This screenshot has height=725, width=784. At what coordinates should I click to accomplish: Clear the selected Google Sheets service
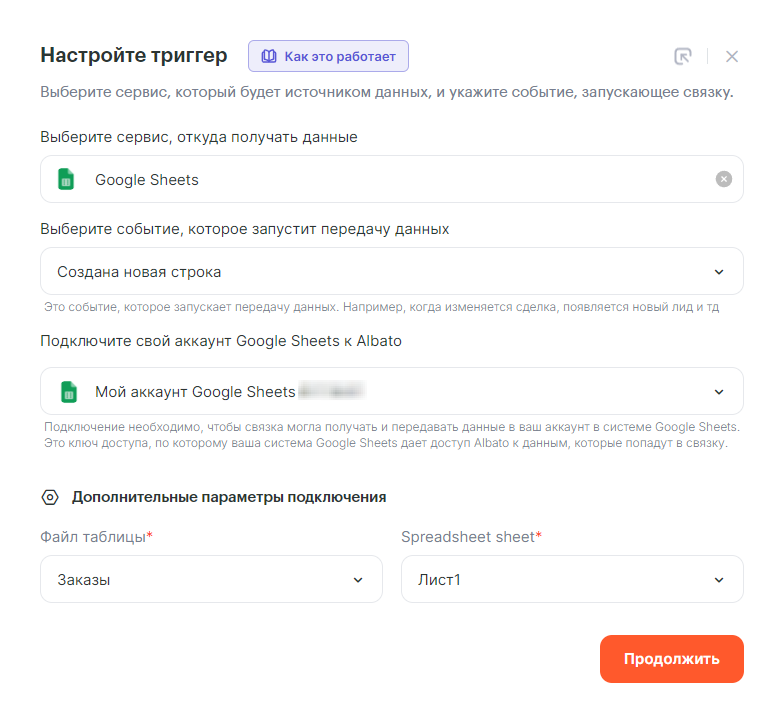coord(724,179)
